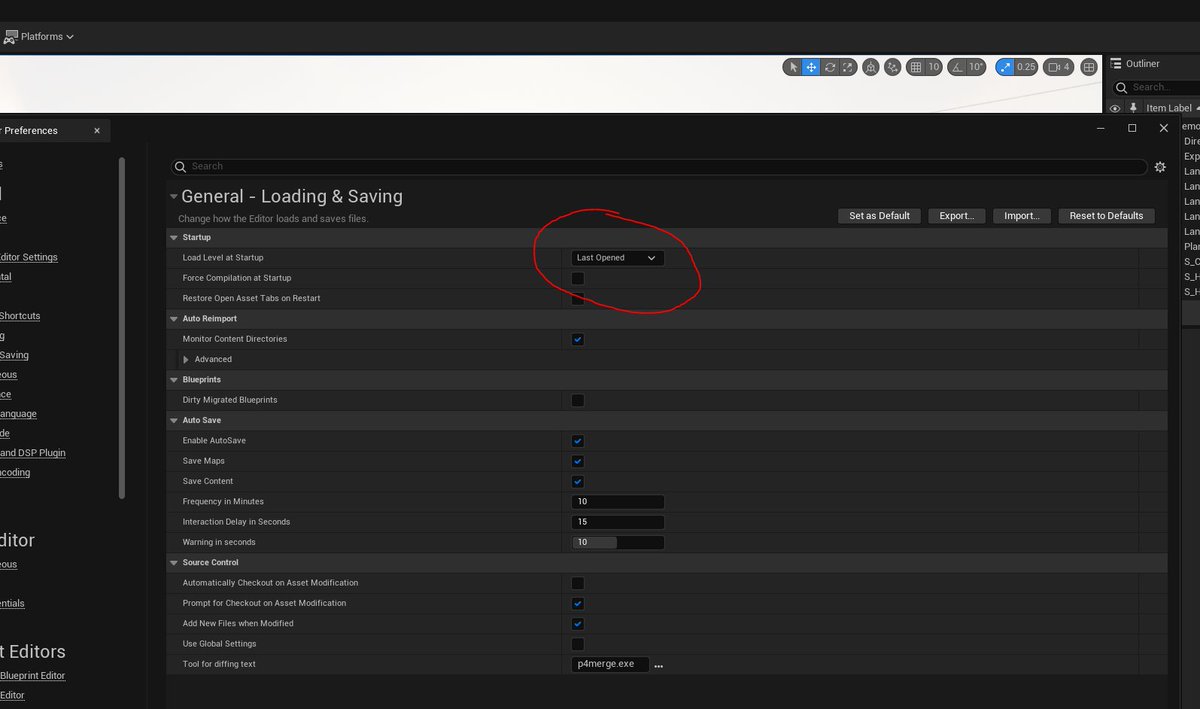Toggle scale snapping icon
The width and height of the screenshot is (1200, 709).
click(1004, 67)
